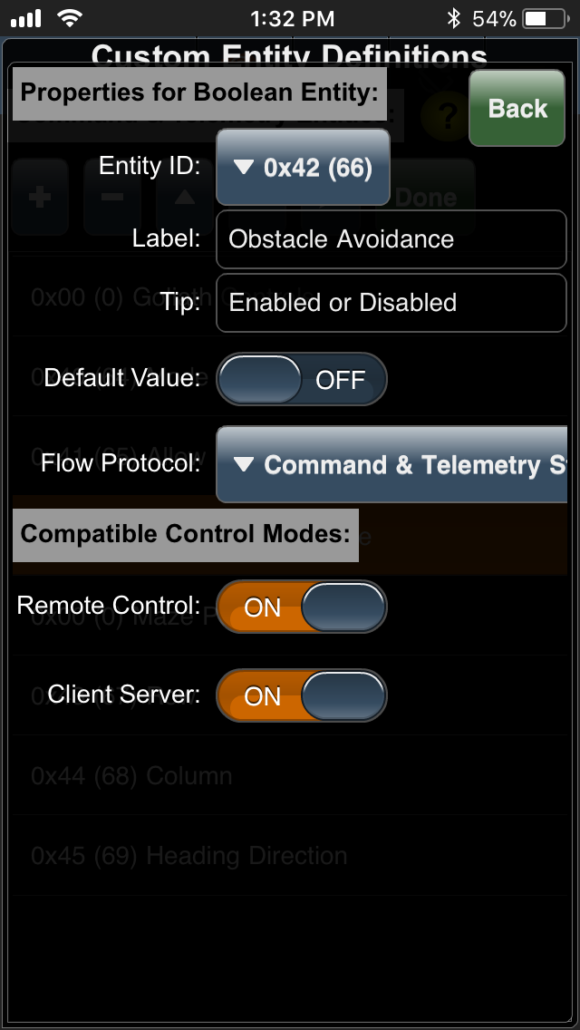Disable the Remote Control switch
Screen dimensions: 580x1030
[301, 607]
